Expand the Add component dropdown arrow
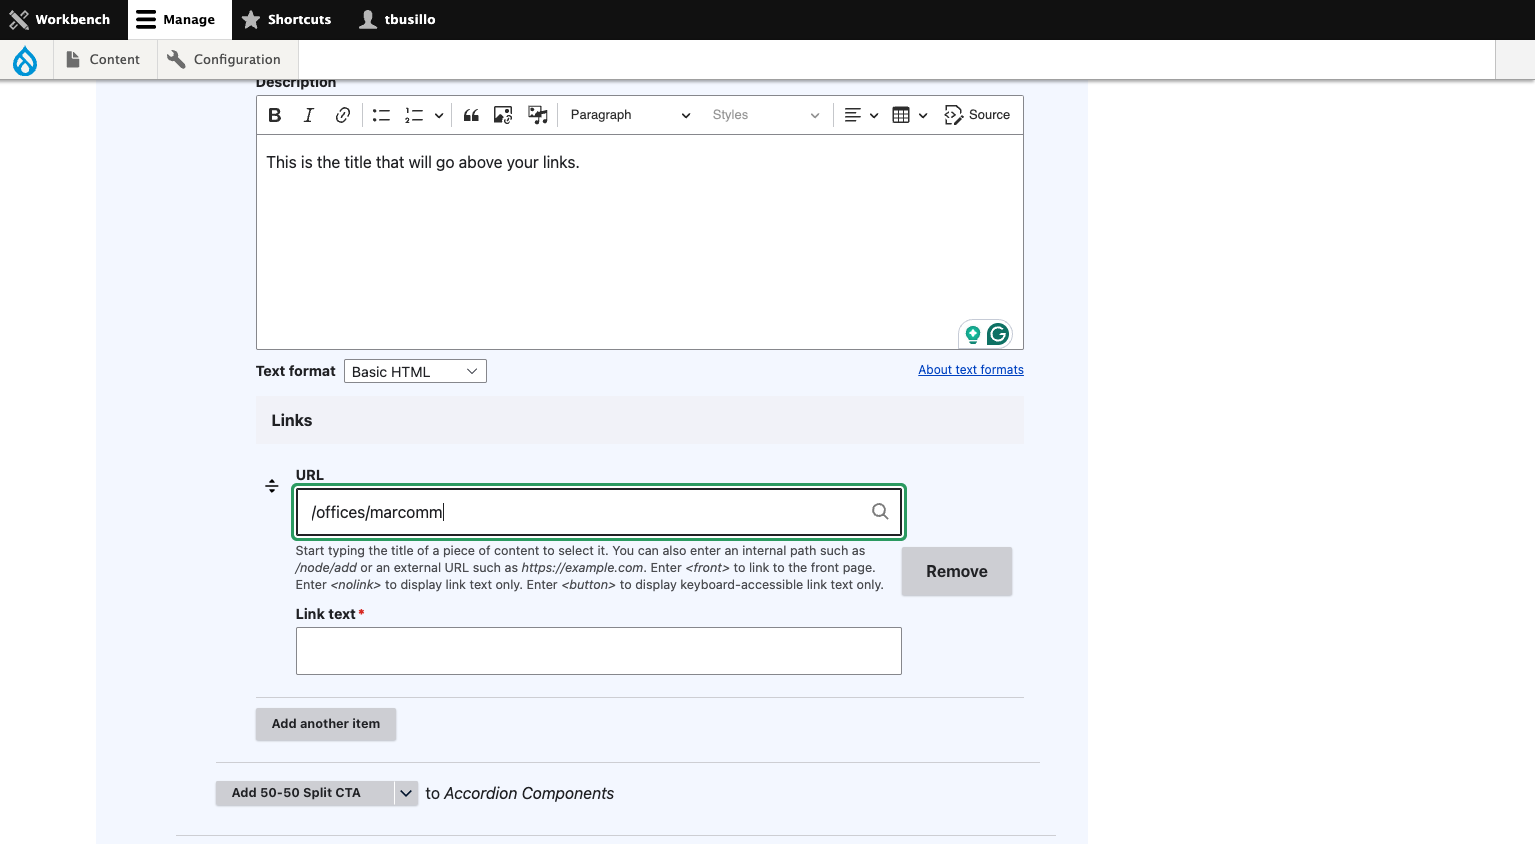Viewport: 1535px width, 844px height. 406,793
